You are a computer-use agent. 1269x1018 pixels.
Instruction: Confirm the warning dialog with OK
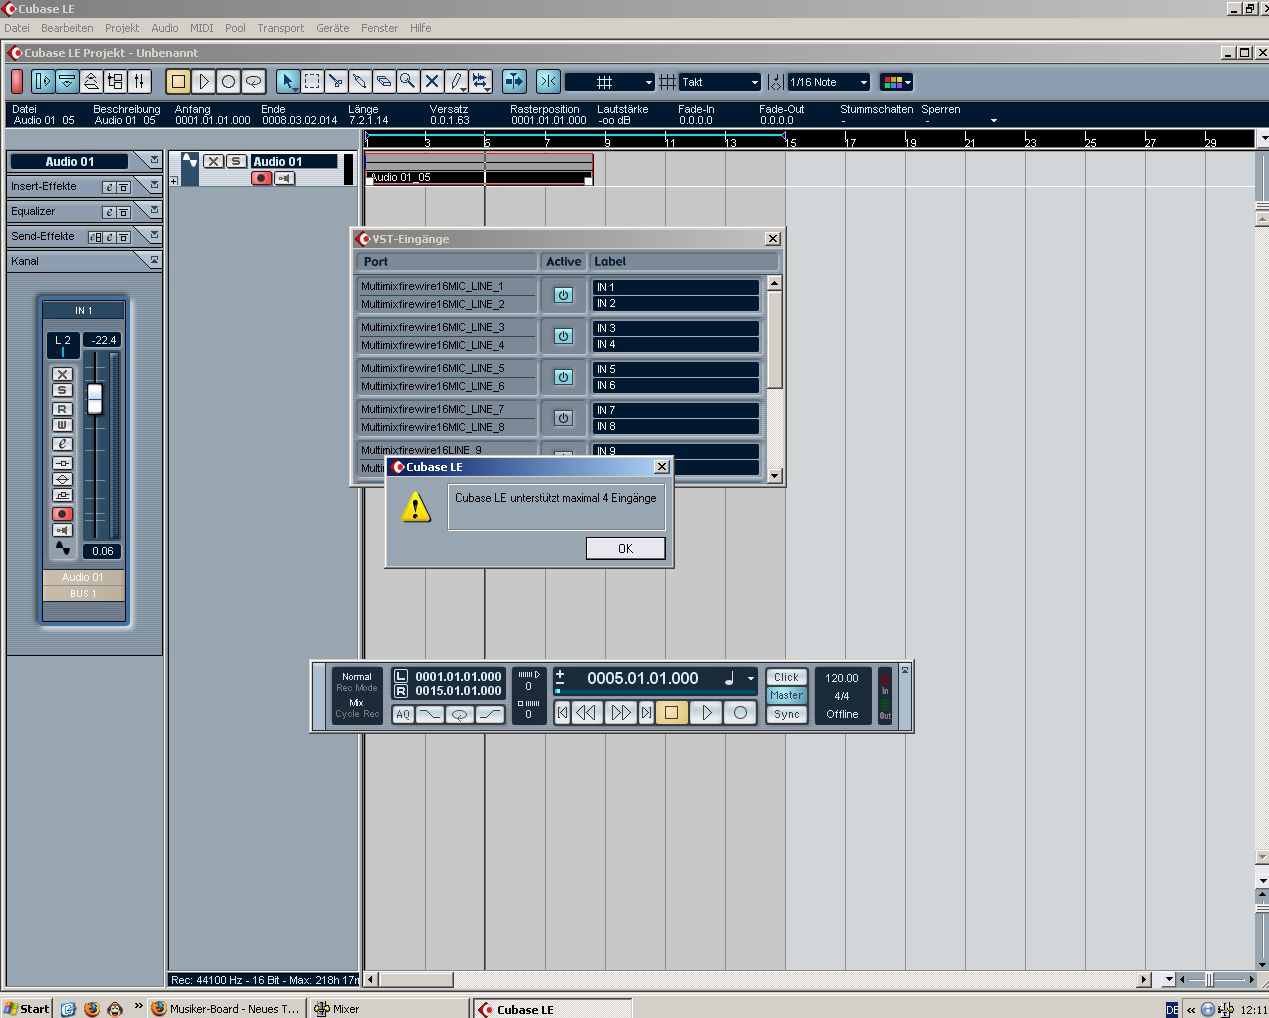pyautogui.click(x=626, y=548)
